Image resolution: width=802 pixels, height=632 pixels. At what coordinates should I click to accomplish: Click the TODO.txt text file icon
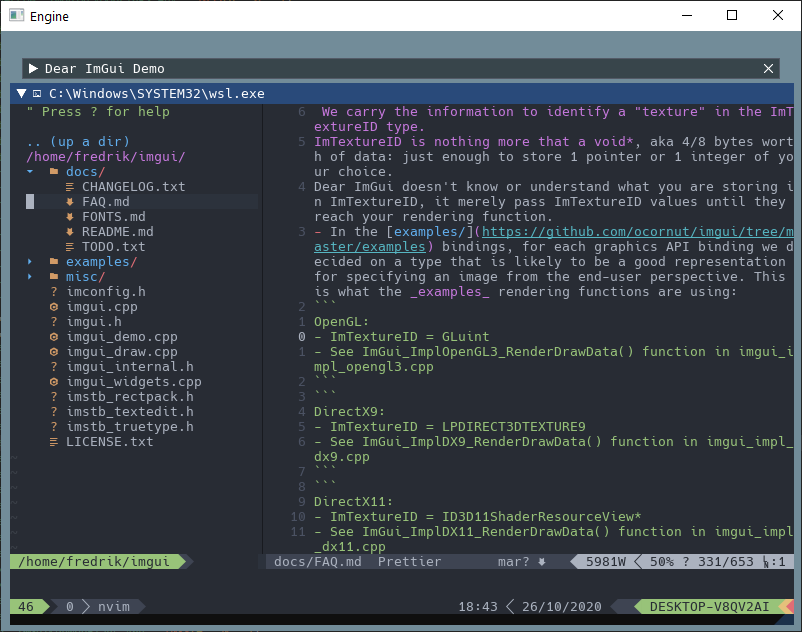coord(70,247)
